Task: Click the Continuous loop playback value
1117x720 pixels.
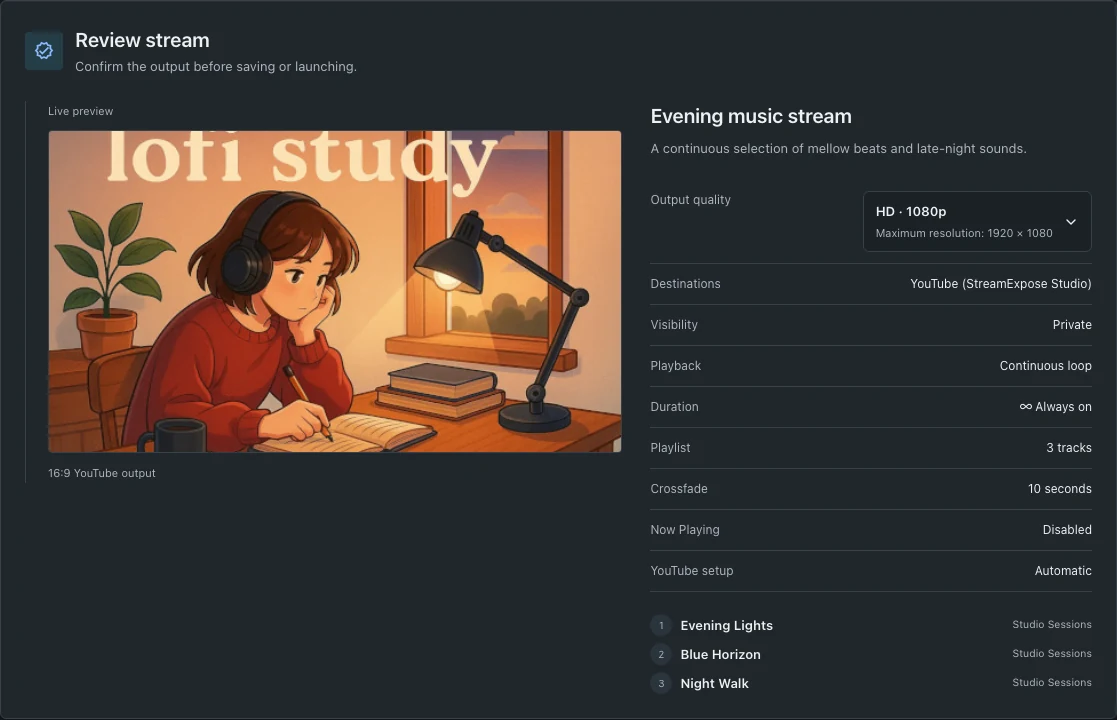Action: click(1045, 366)
